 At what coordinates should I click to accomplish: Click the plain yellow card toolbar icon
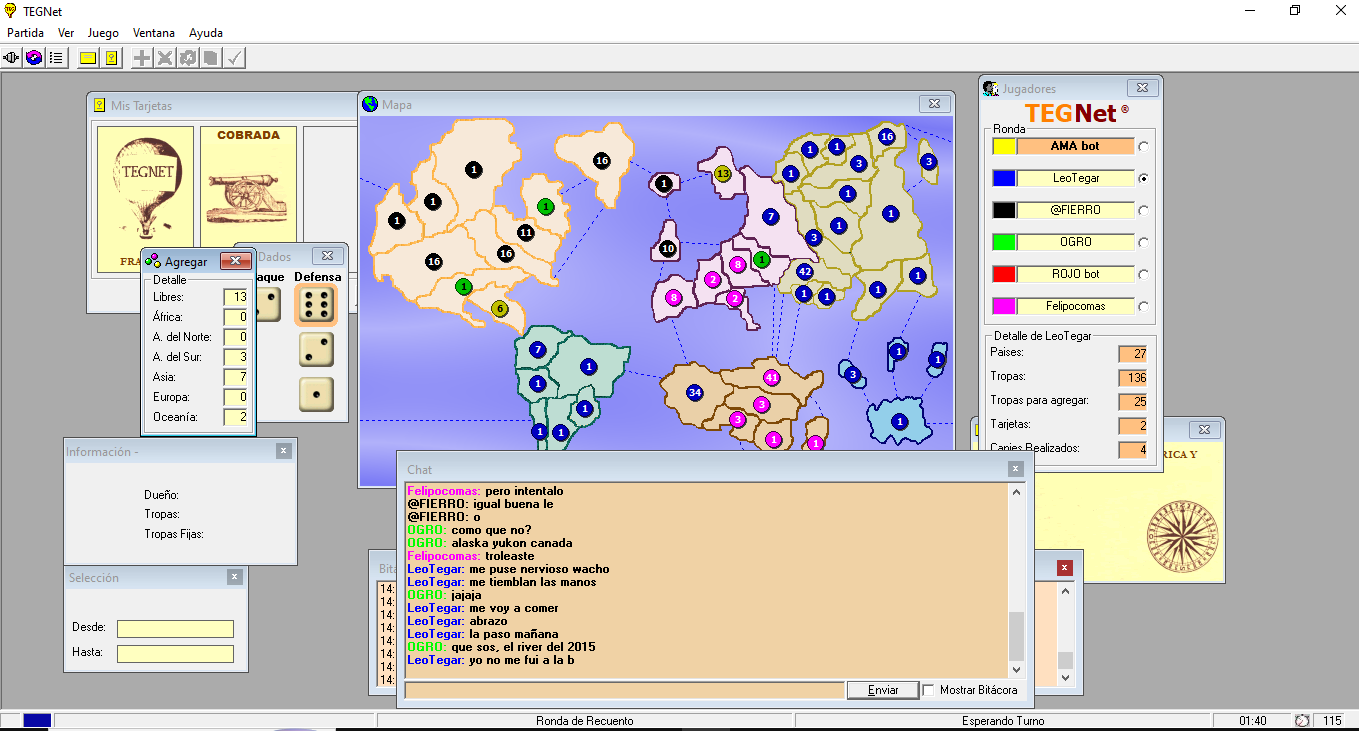88,58
